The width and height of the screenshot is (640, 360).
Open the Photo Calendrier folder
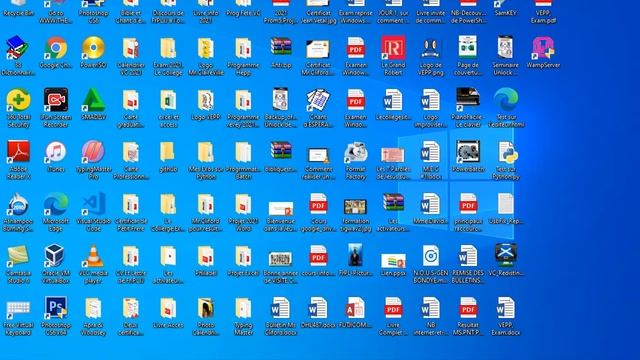coord(206,308)
